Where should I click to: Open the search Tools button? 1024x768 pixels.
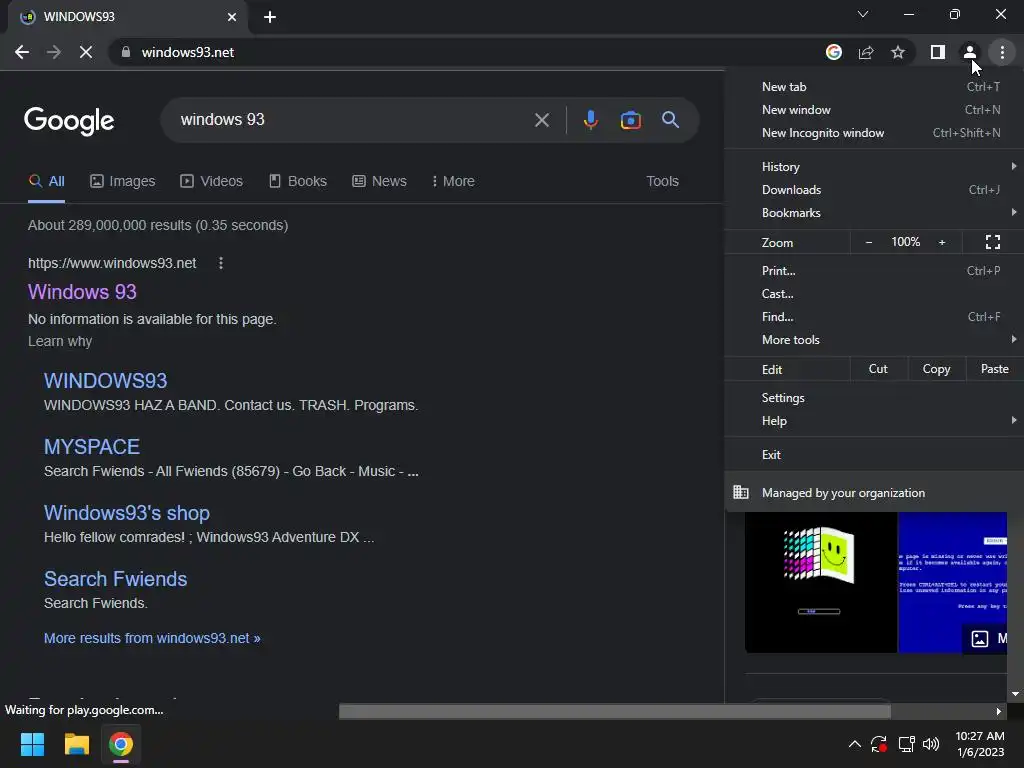click(x=662, y=181)
